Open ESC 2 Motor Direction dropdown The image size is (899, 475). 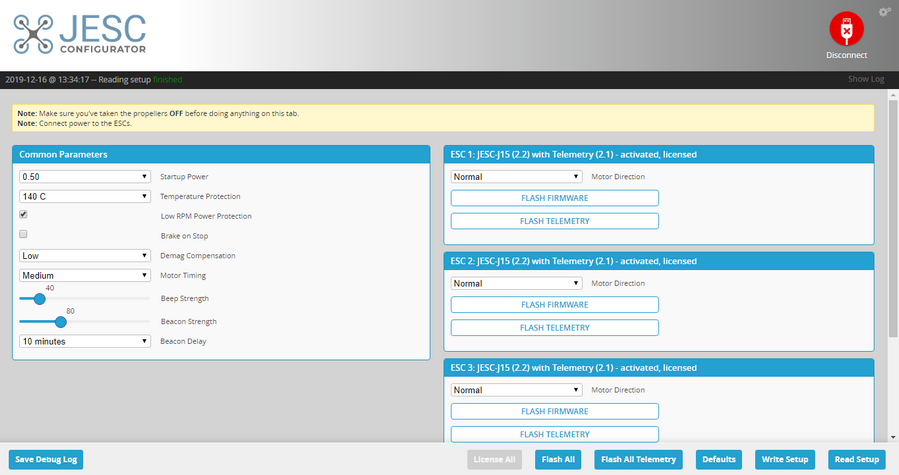click(517, 283)
